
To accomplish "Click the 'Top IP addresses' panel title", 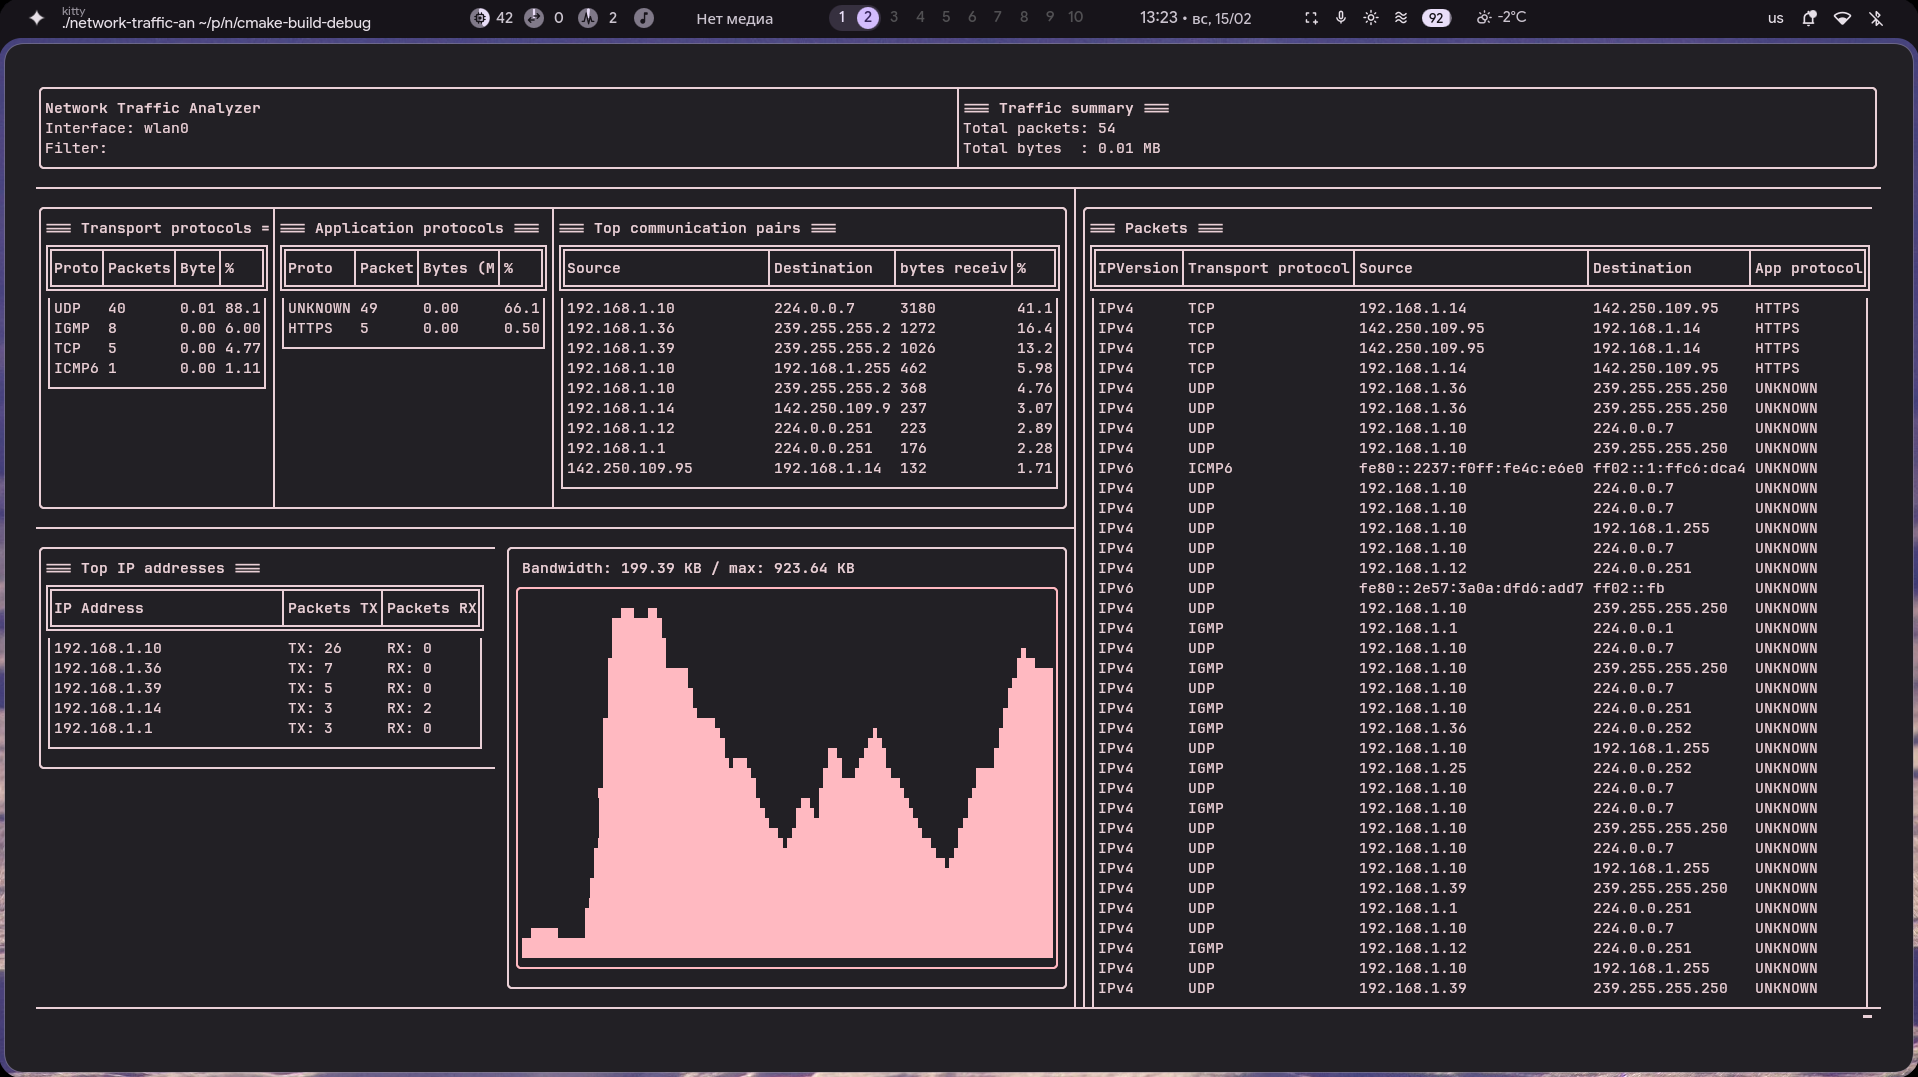I will point(153,568).
